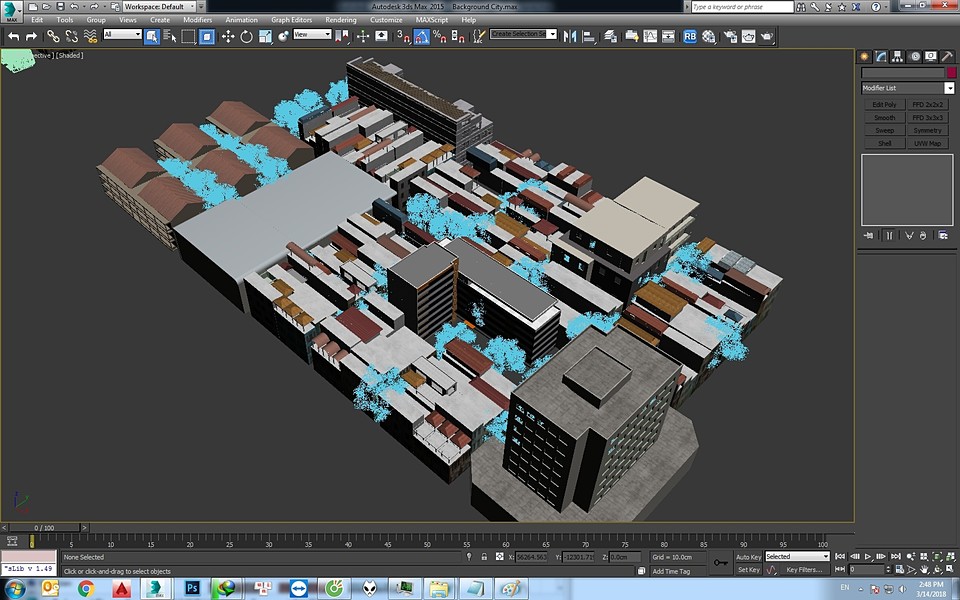Open the Modifiers menu
The width and height of the screenshot is (960, 600).
pos(197,20)
